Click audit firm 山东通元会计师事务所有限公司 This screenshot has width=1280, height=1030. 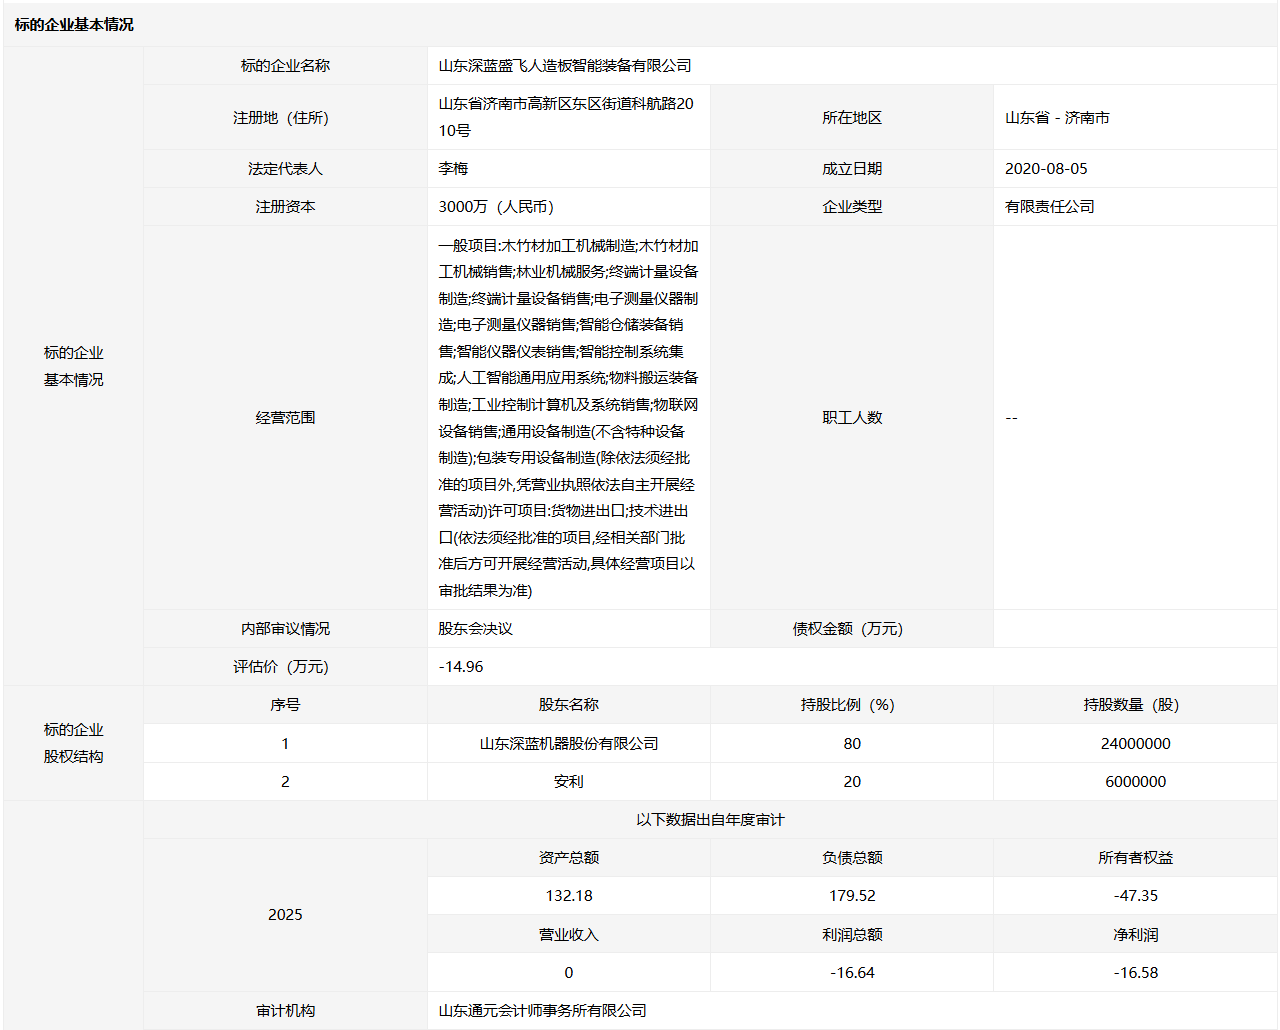(543, 1010)
